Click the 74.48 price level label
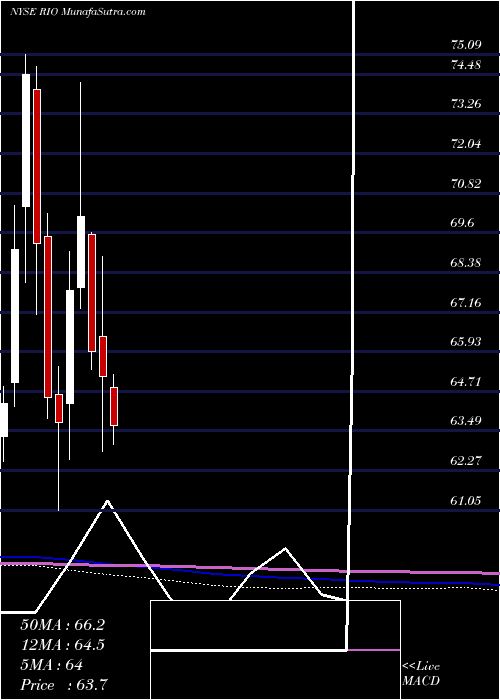 click(466, 65)
